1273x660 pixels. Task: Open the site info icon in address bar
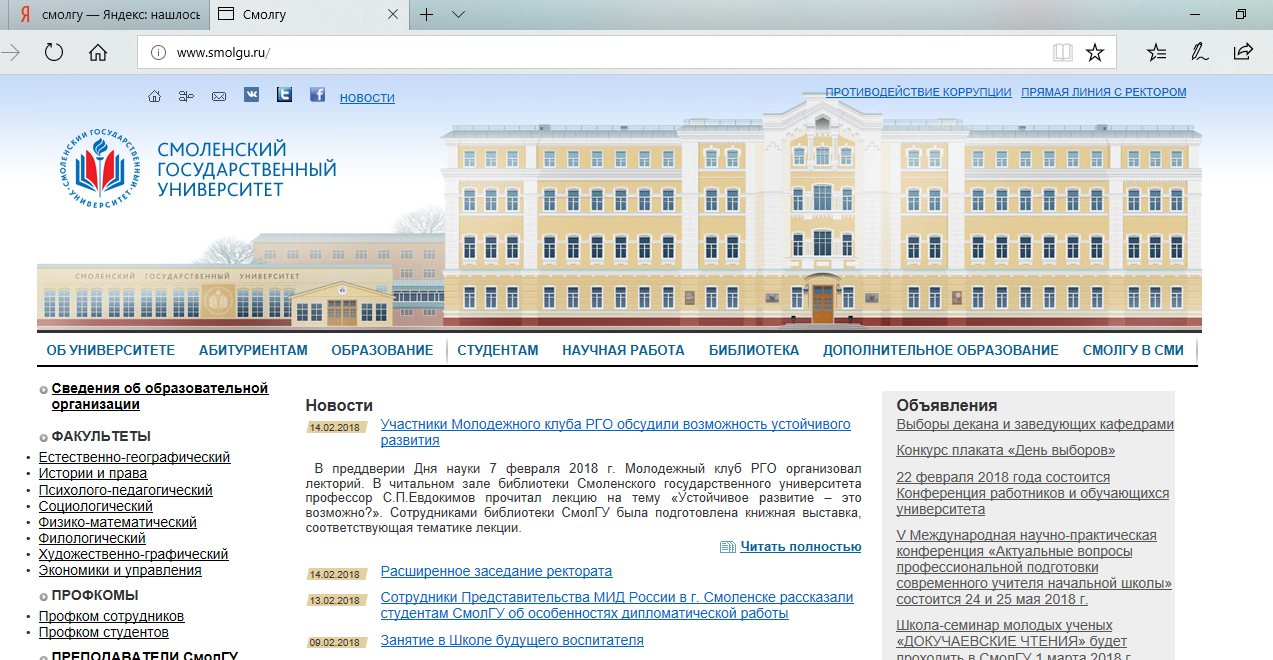(158, 53)
